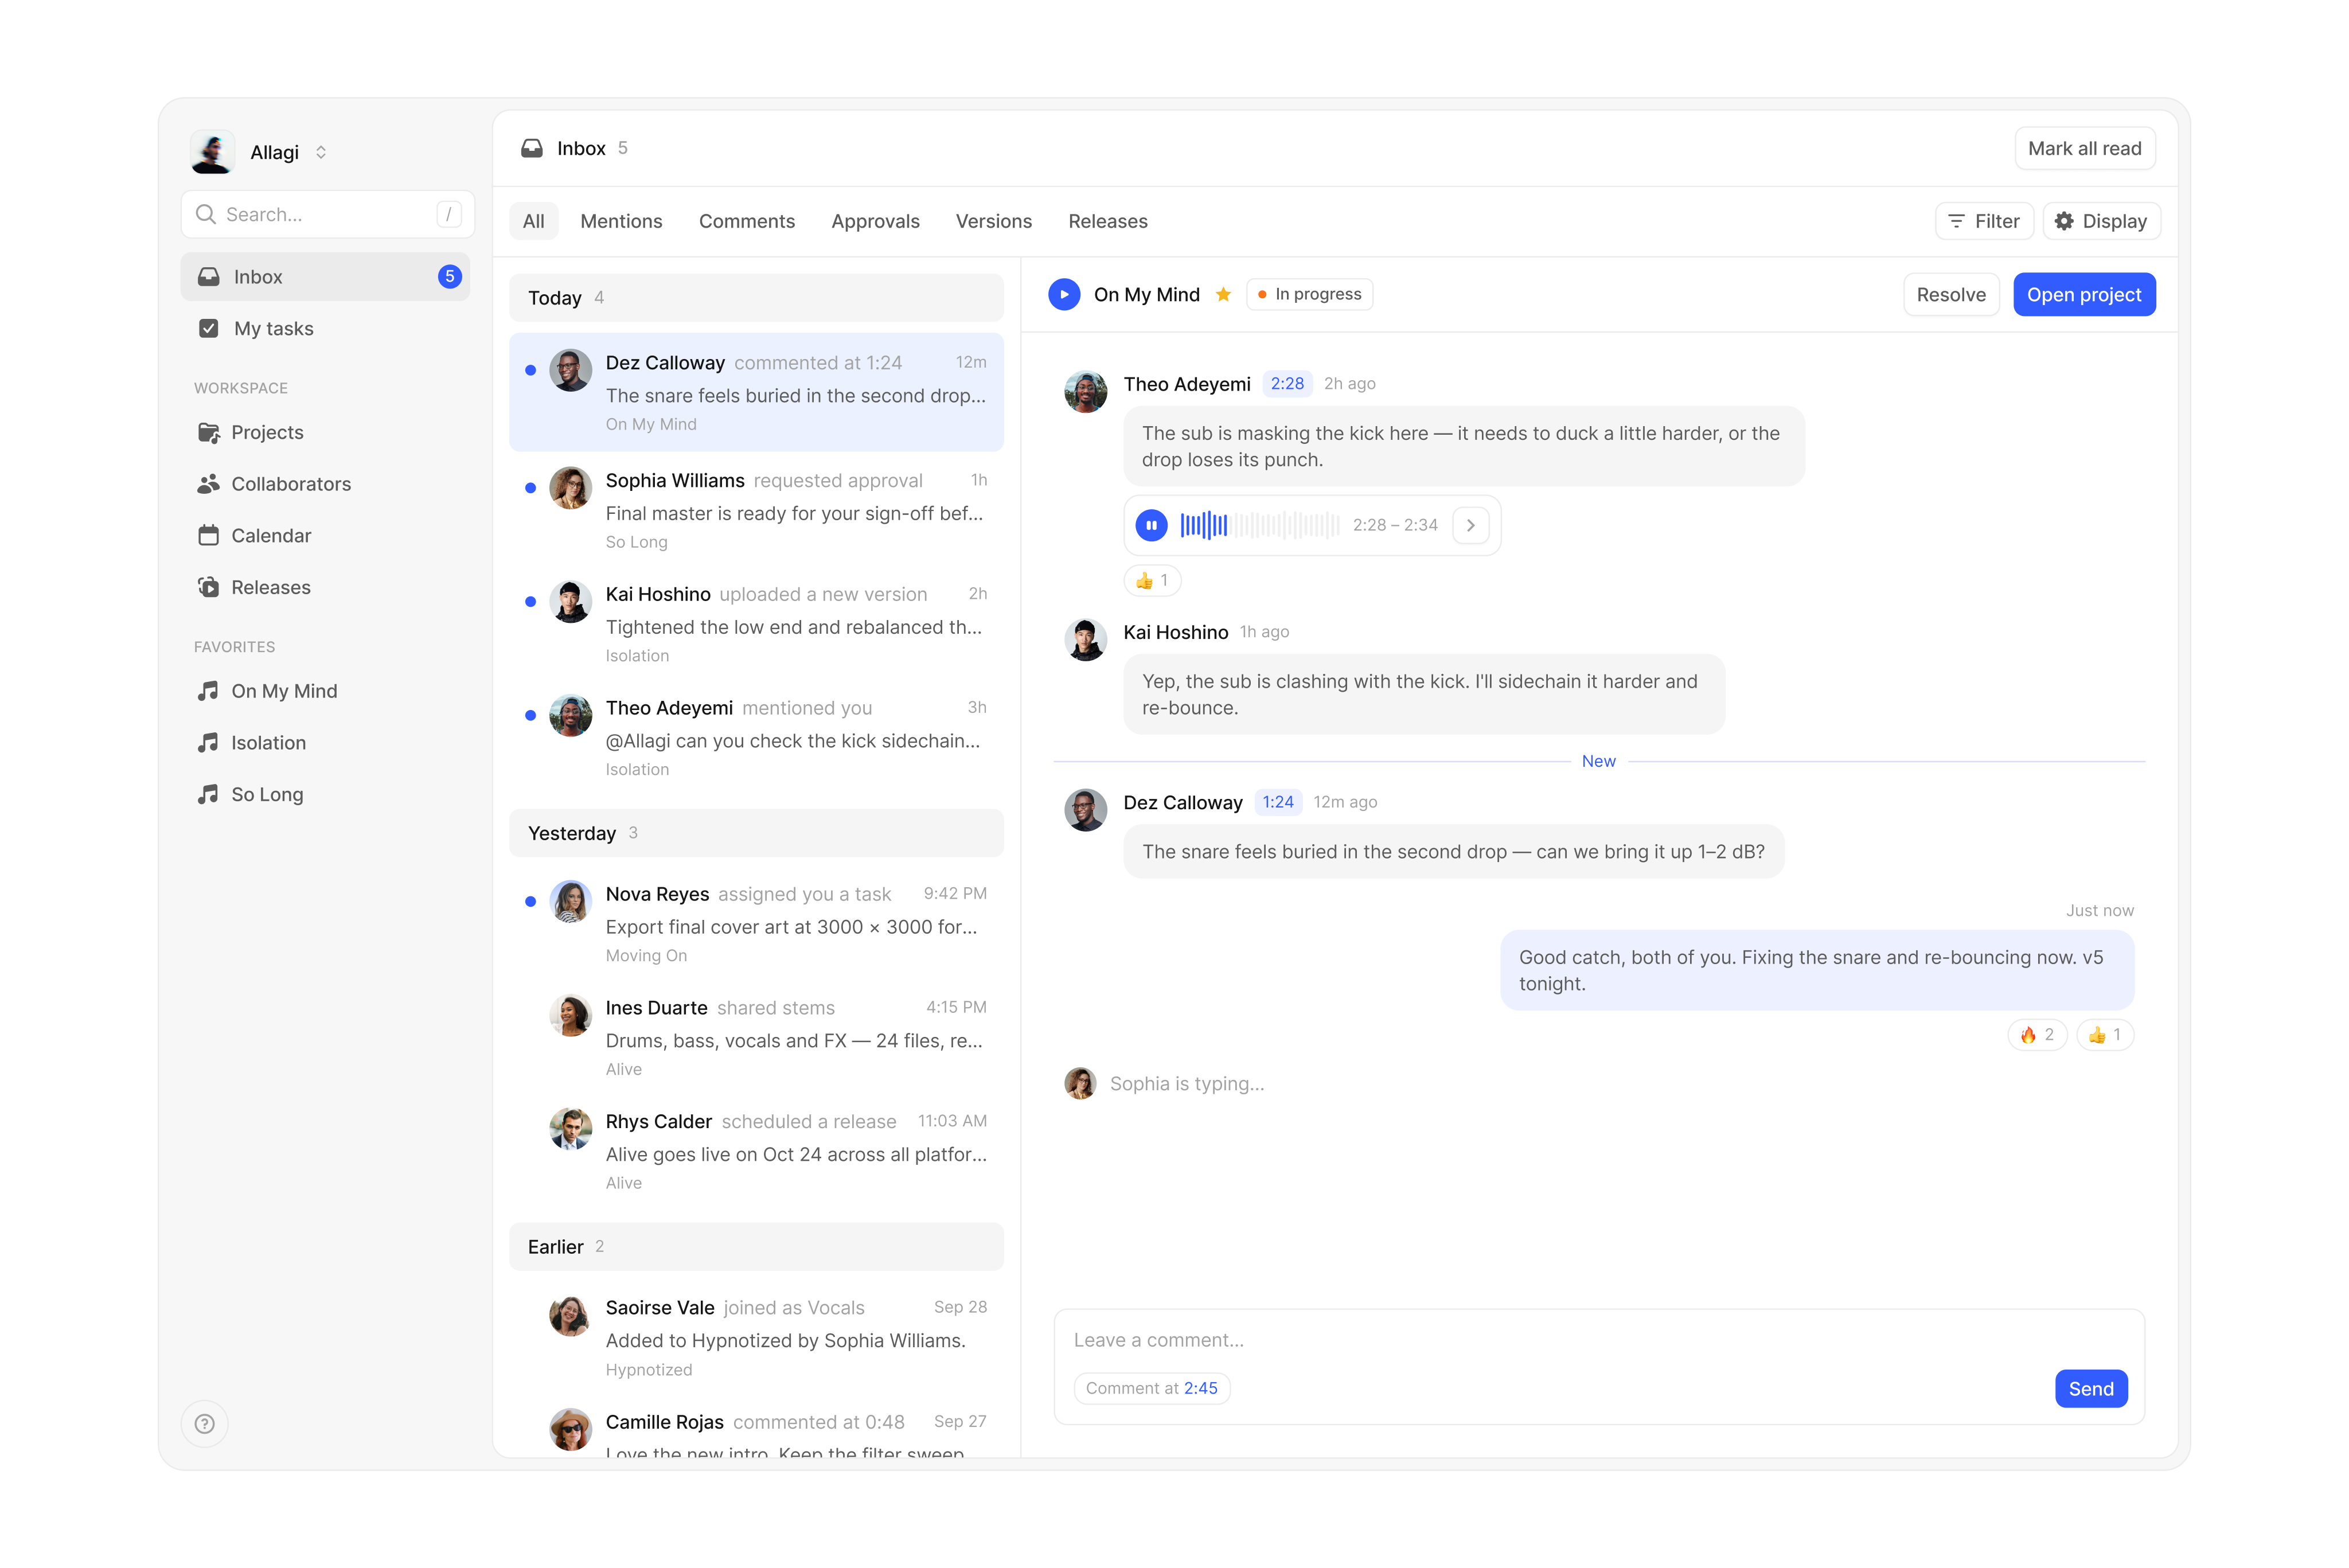This screenshot has width=2349, height=1568.
Task: Focus the Search field
Action: 328,214
